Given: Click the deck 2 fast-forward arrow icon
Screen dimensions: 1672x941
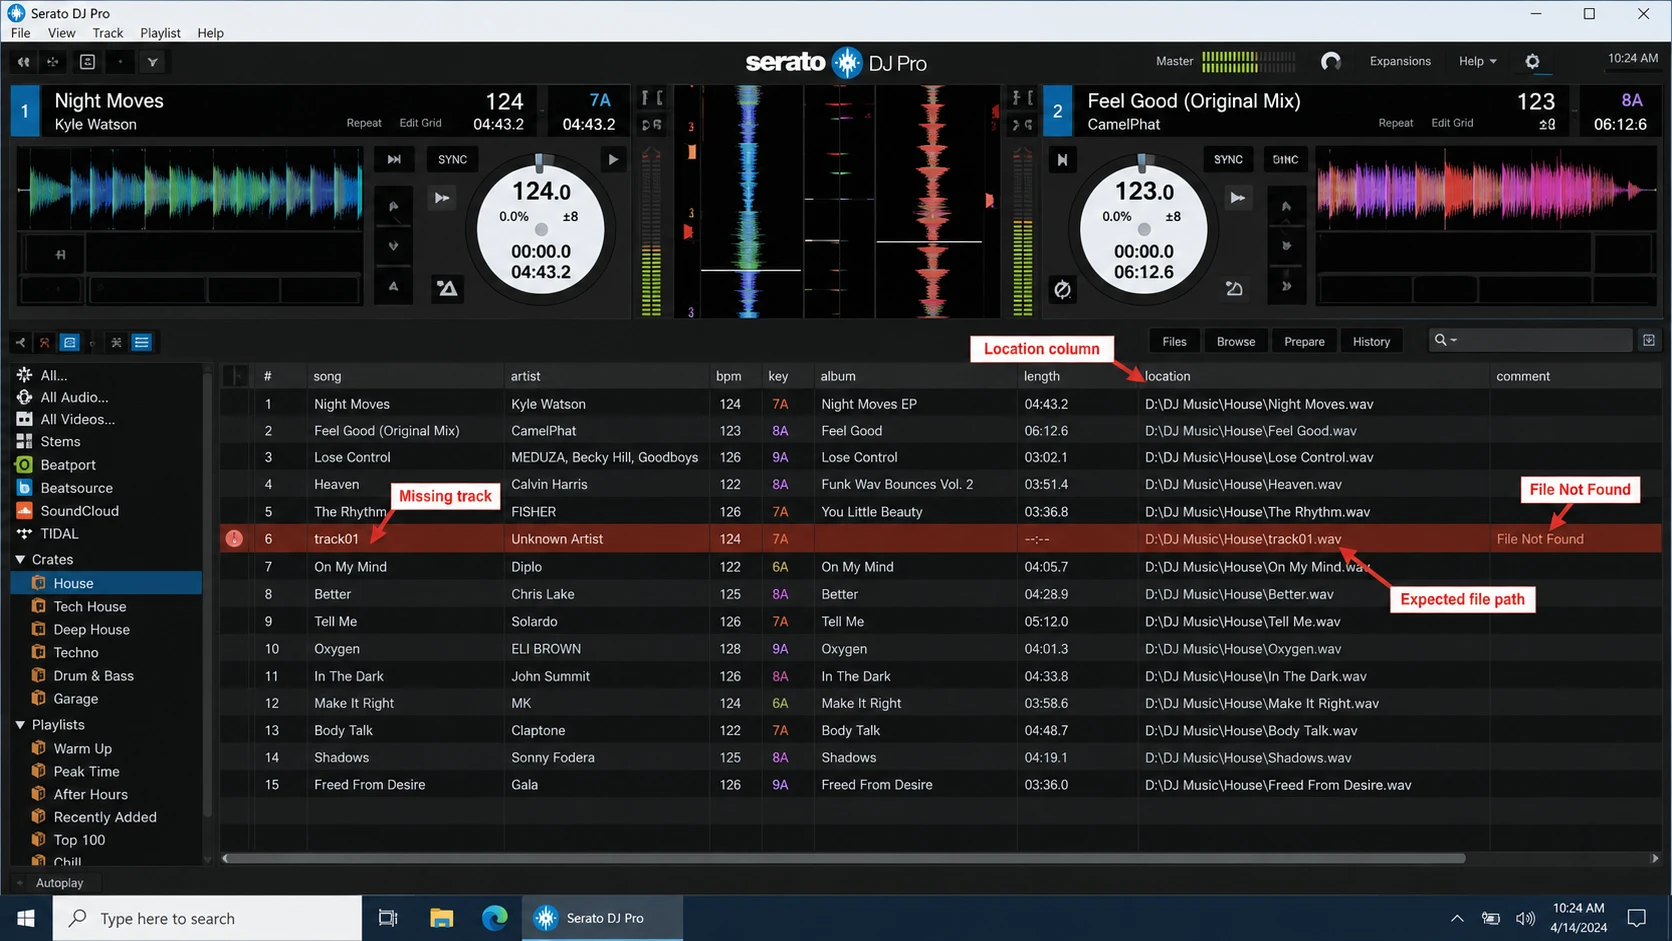Looking at the screenshot, I should 1237,198.
